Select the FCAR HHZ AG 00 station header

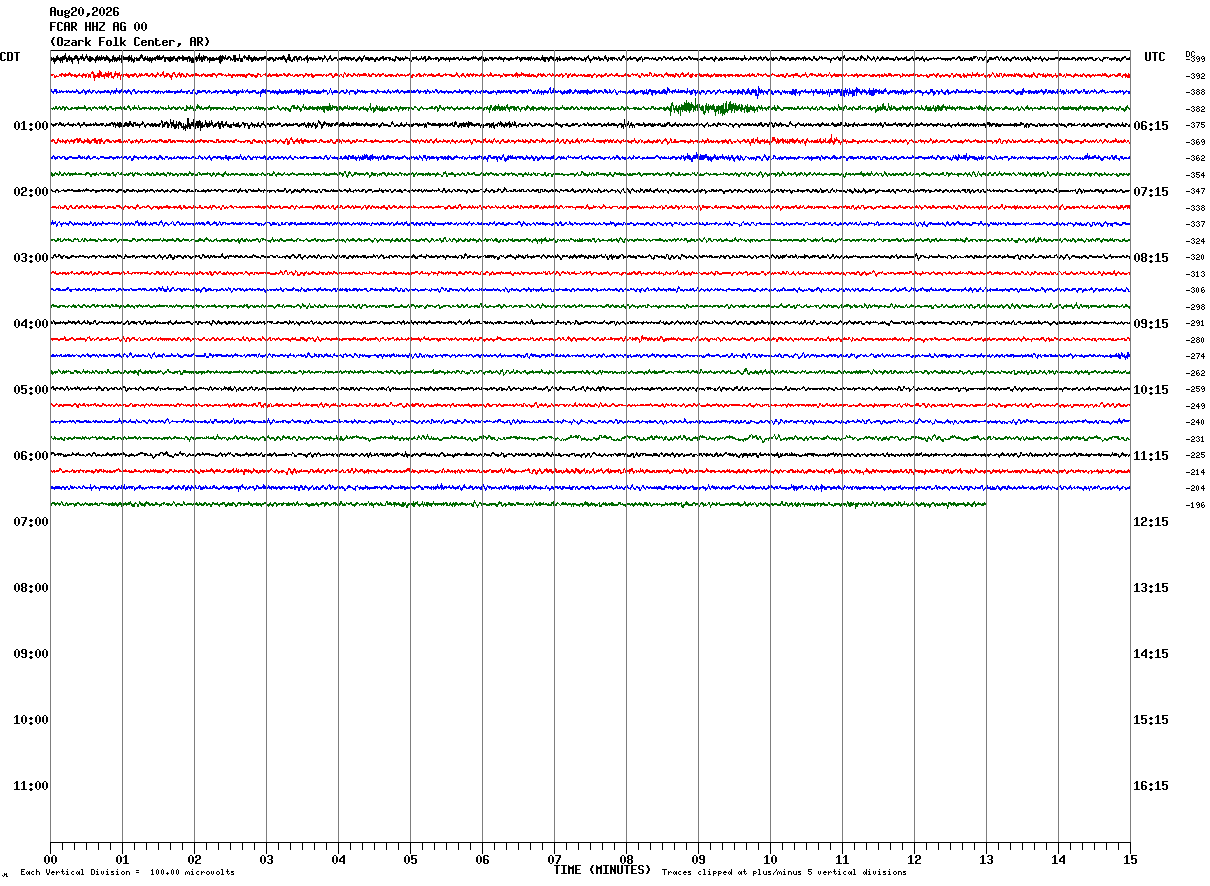(98, 27)
